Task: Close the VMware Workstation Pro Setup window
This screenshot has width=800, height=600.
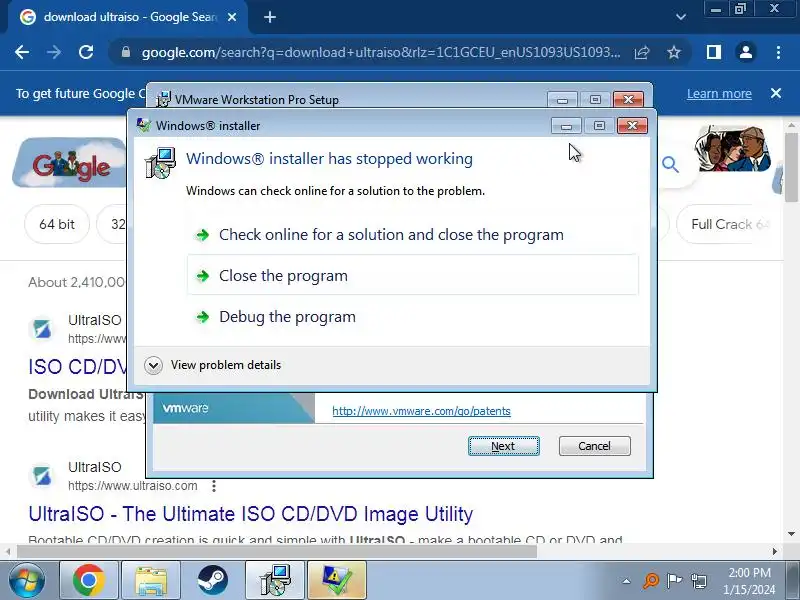Action: tap(628, 99)
